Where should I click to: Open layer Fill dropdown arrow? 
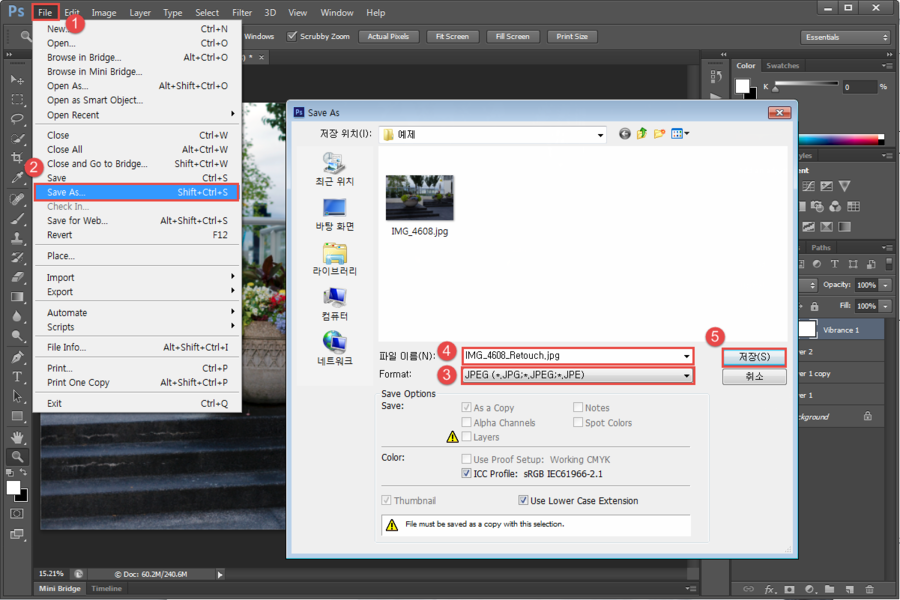tap(886, 307)
